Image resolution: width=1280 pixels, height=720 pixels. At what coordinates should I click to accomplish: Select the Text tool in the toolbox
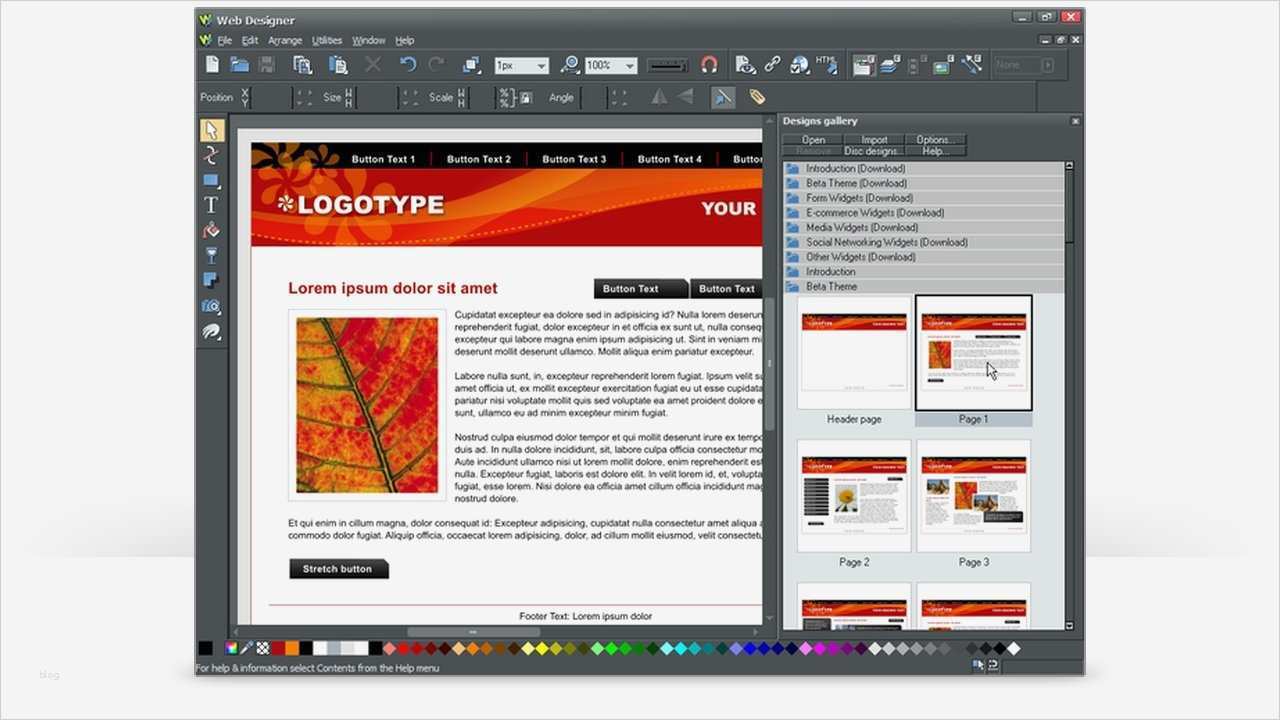[211, 205]
